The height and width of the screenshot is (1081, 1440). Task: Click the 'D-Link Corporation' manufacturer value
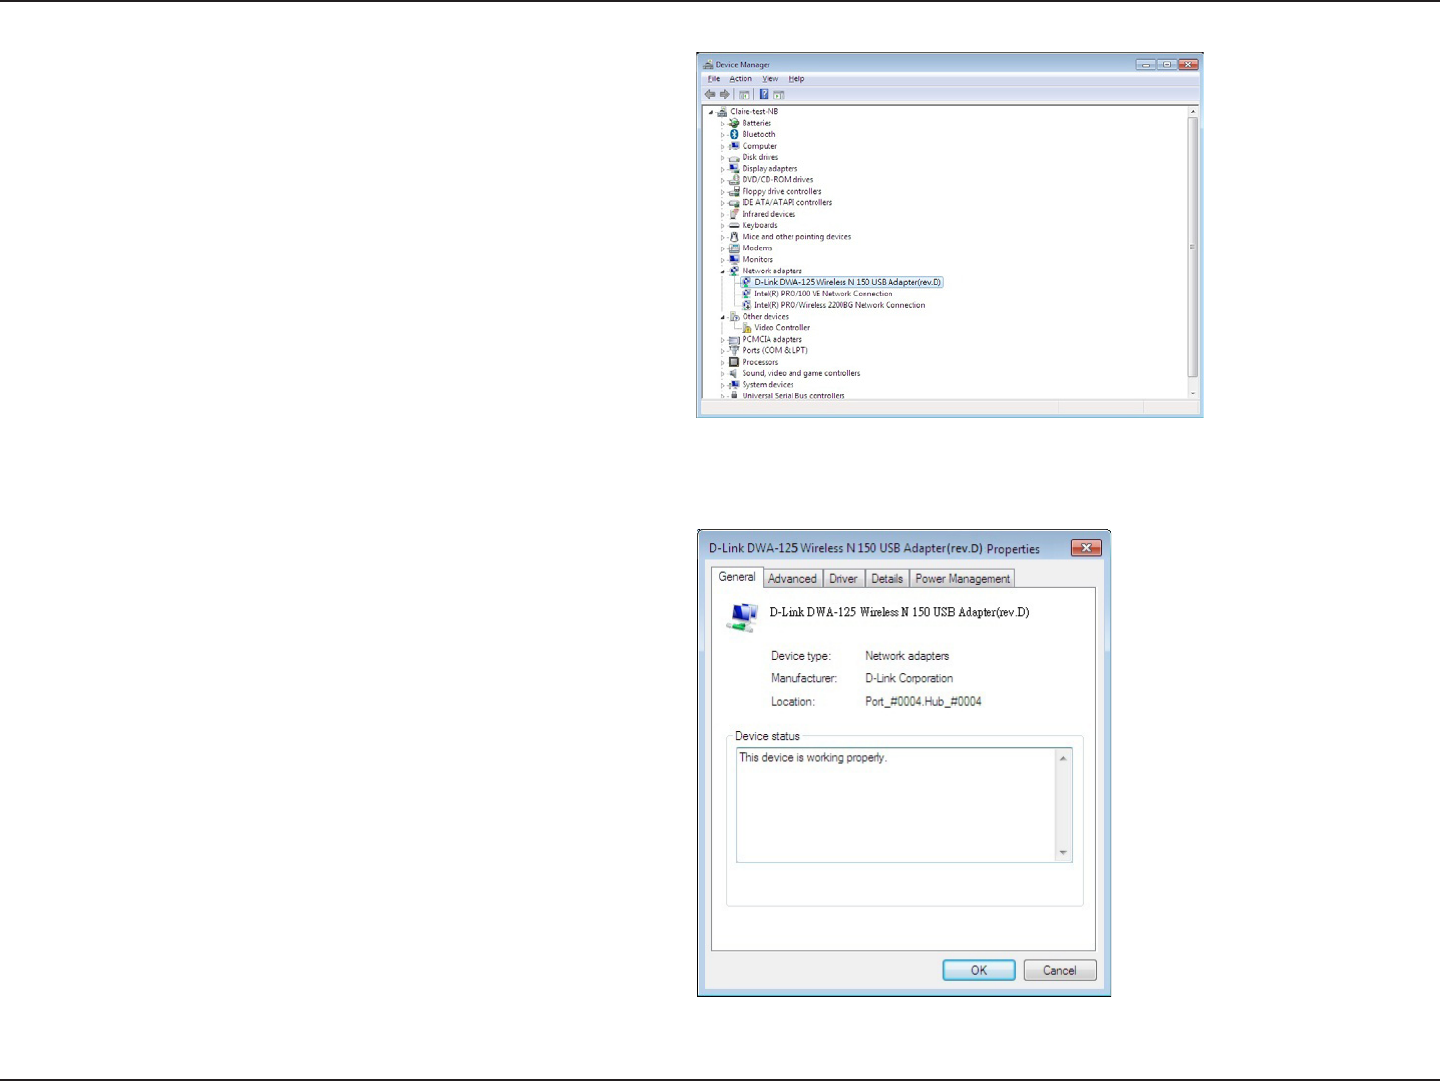pos(909,678)
